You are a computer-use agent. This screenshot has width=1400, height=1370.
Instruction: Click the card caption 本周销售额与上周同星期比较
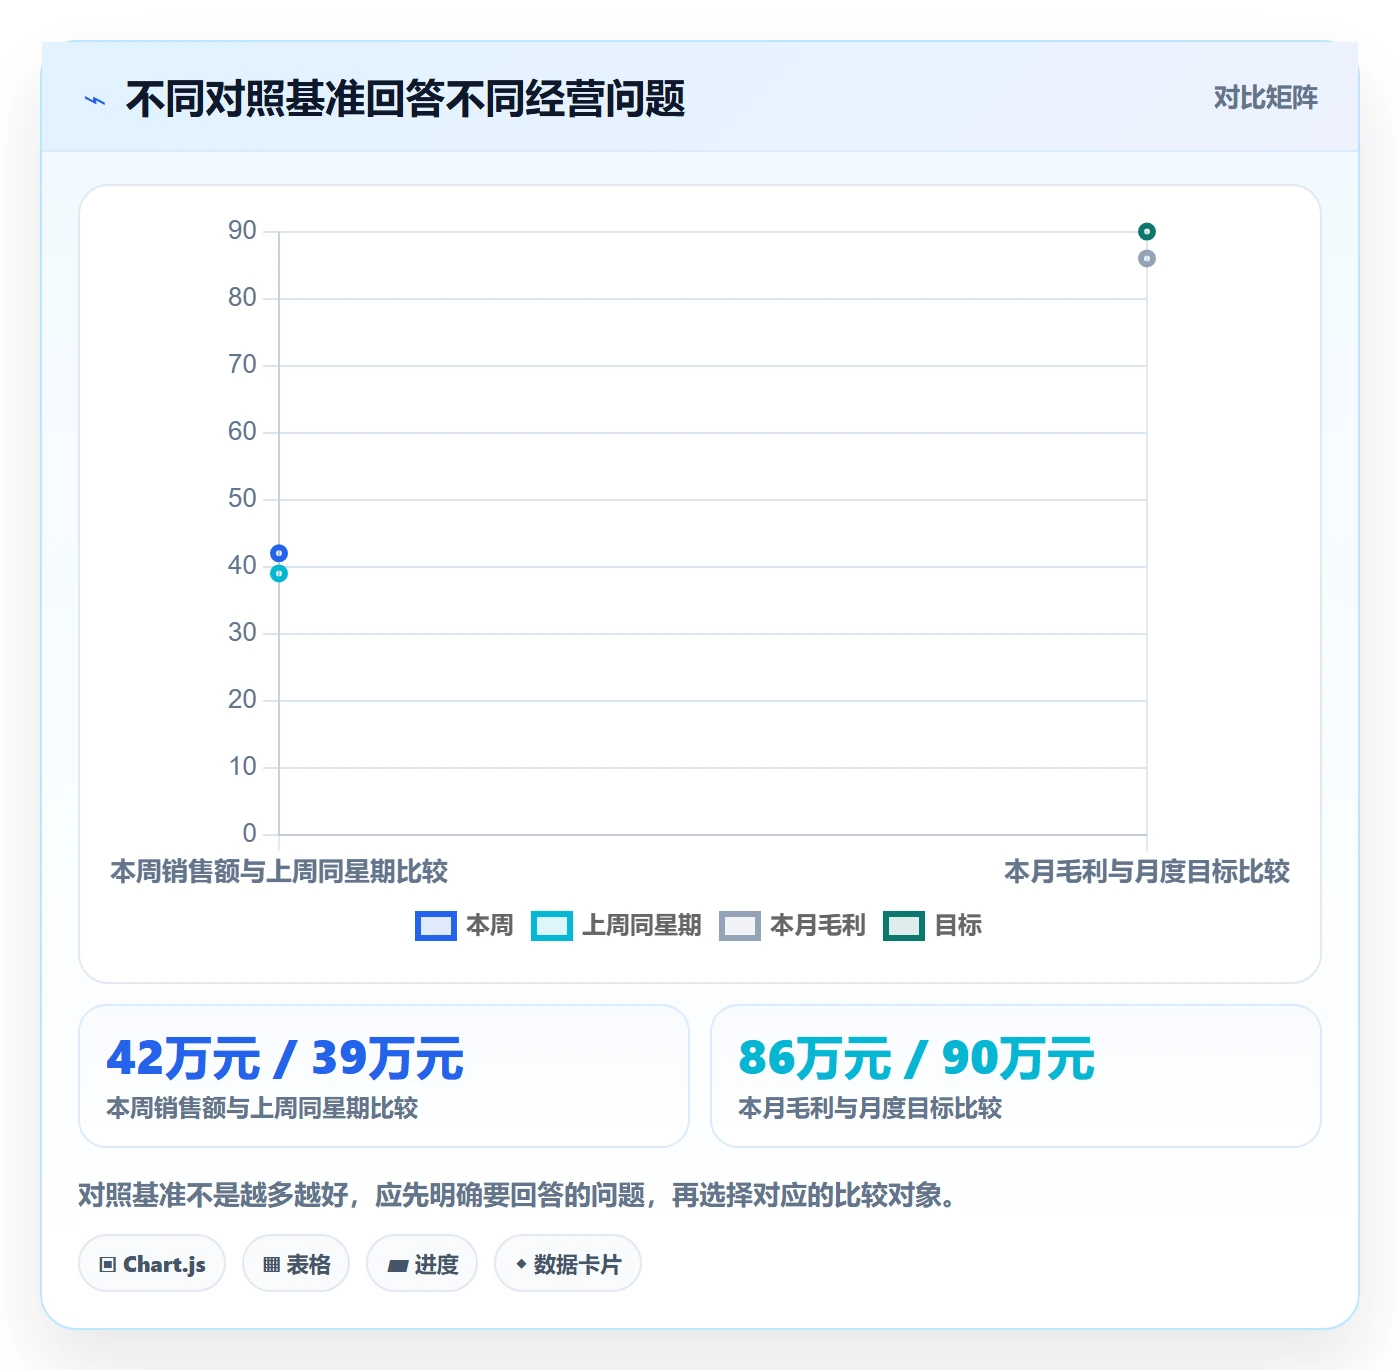click(262, 1108)
